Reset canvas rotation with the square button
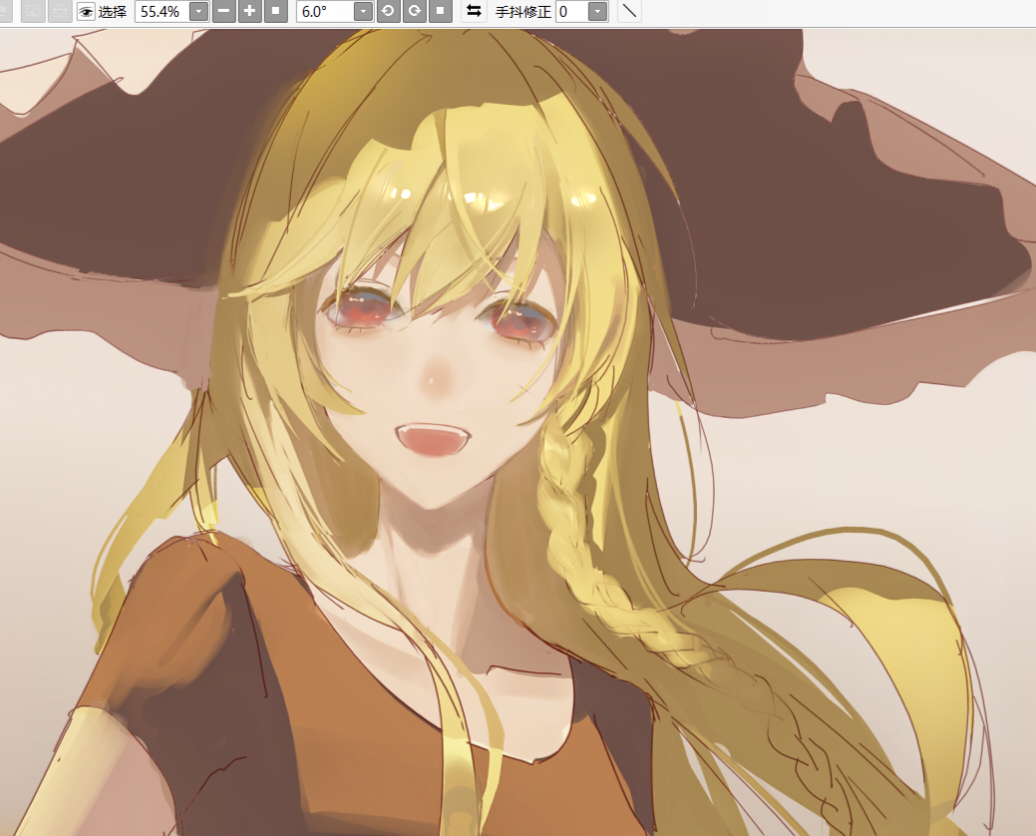 coord(438,12)
